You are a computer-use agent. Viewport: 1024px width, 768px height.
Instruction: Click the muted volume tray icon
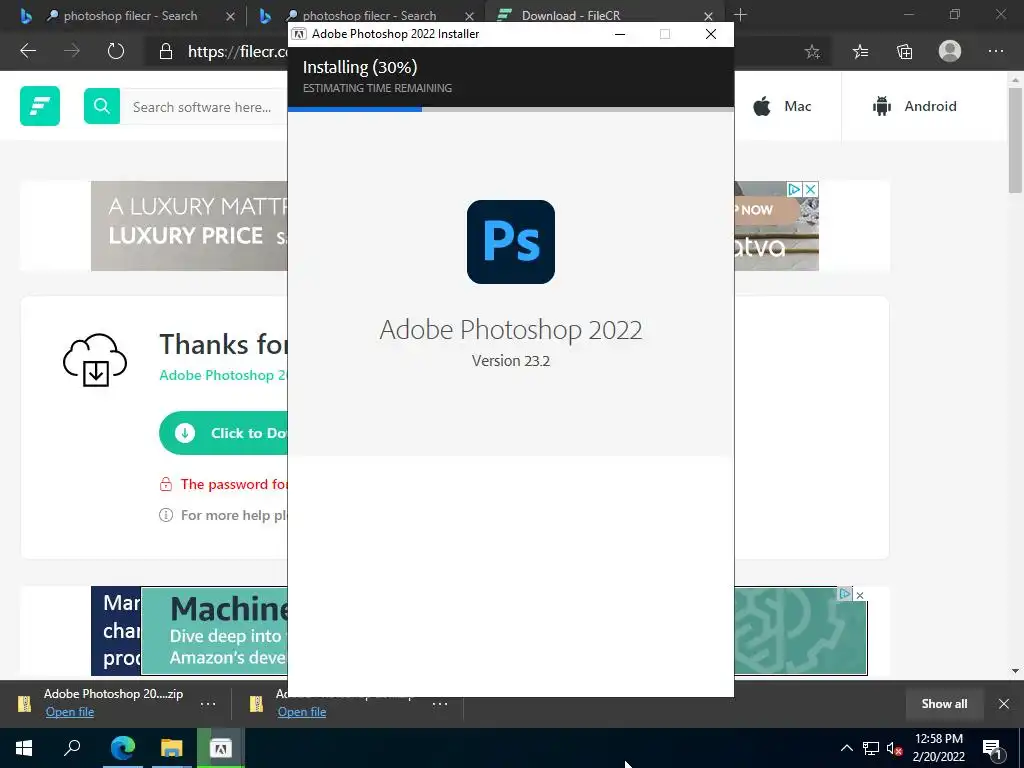894,748
